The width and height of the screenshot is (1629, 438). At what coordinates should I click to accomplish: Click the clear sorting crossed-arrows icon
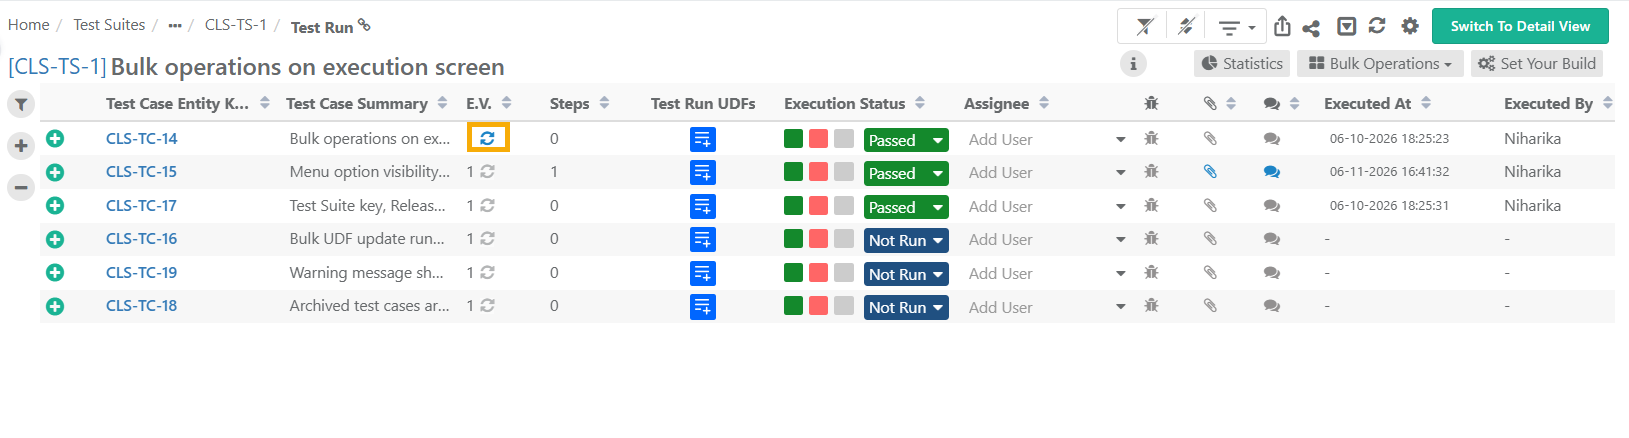click(x=1186, y=27)
